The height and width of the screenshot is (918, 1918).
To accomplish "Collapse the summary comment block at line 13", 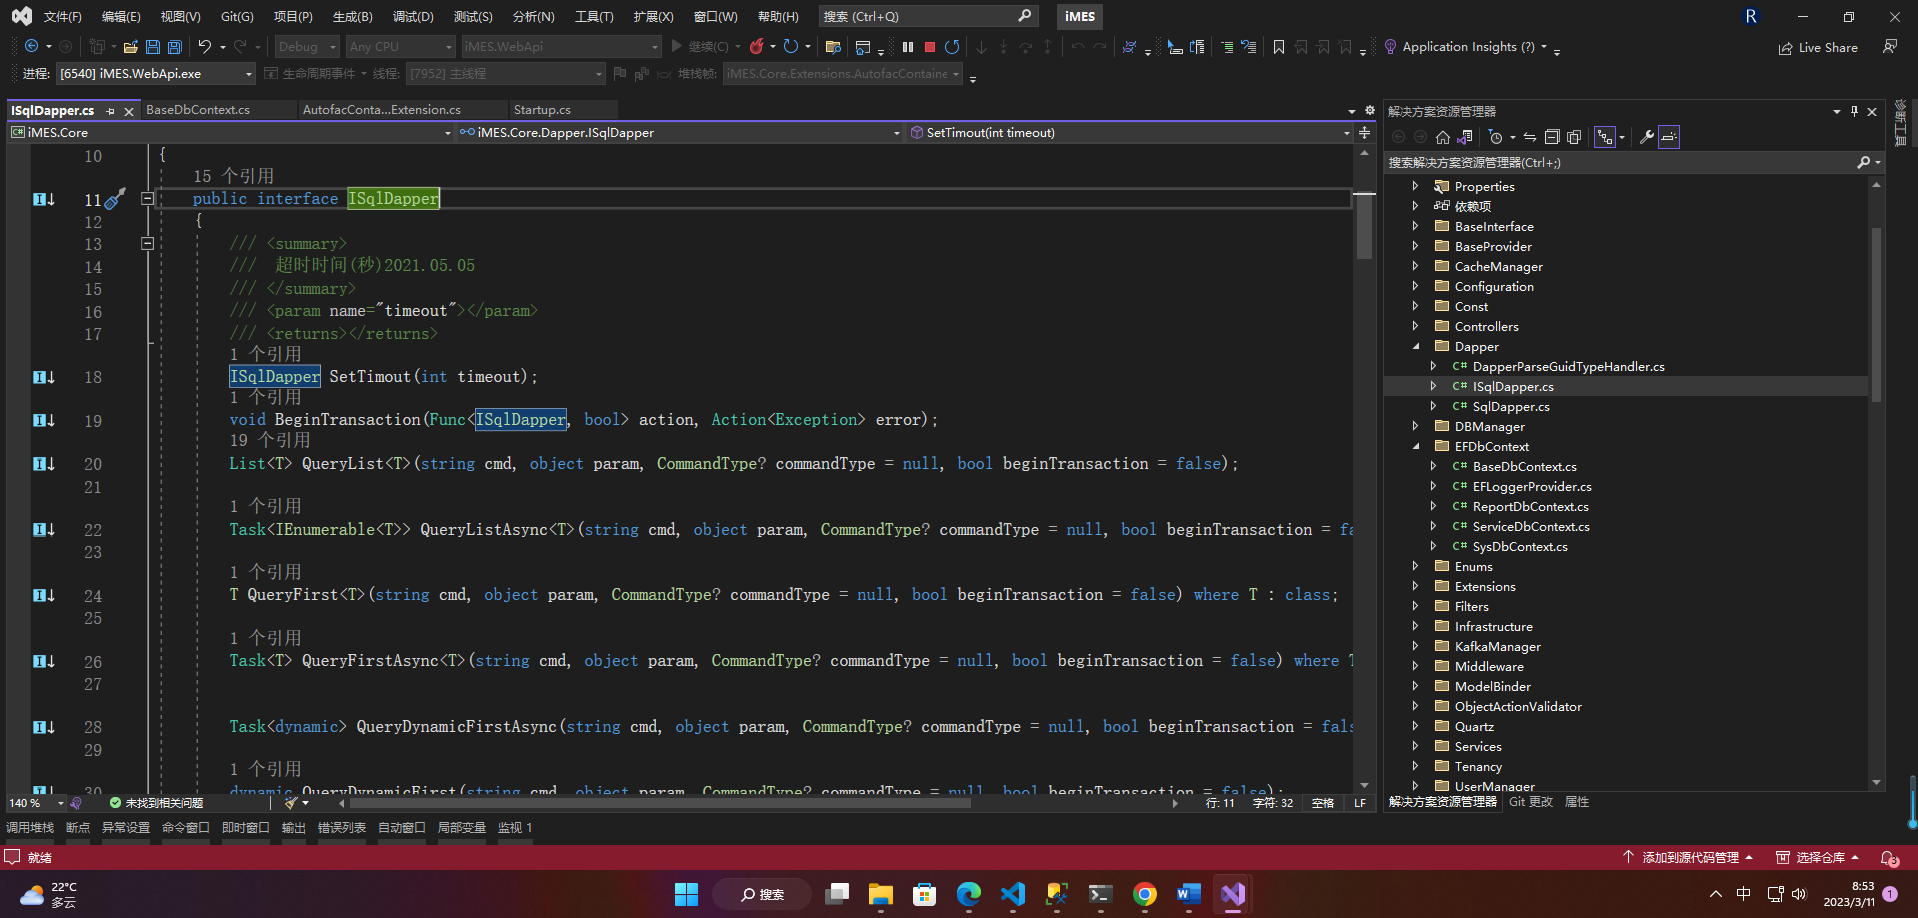I will [x=147, y=243].
